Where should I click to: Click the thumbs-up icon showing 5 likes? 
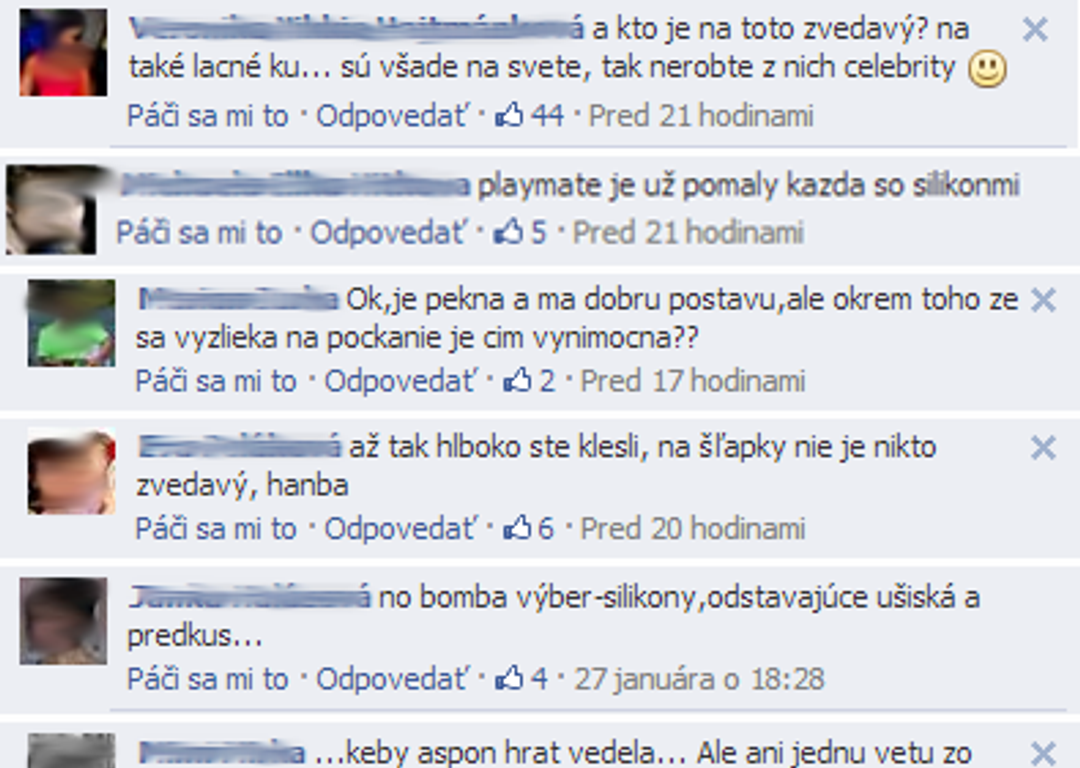(x=508, y=232)
